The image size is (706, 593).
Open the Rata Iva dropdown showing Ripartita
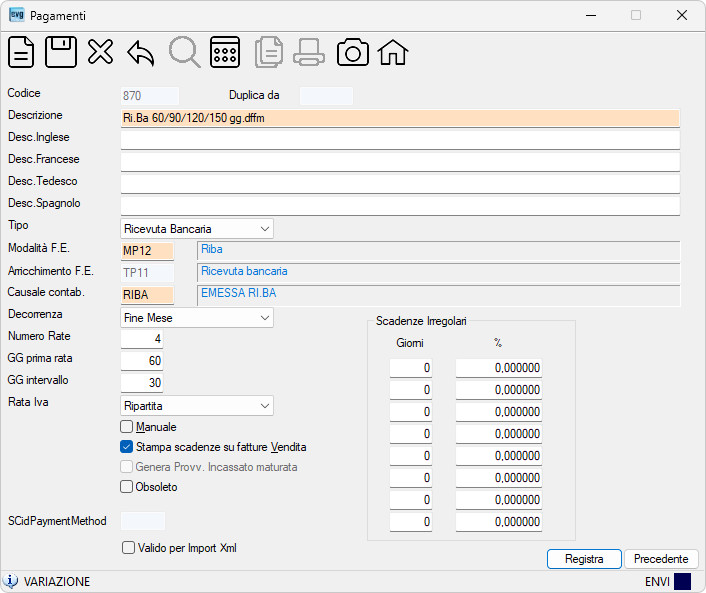(x=197, y=406)
